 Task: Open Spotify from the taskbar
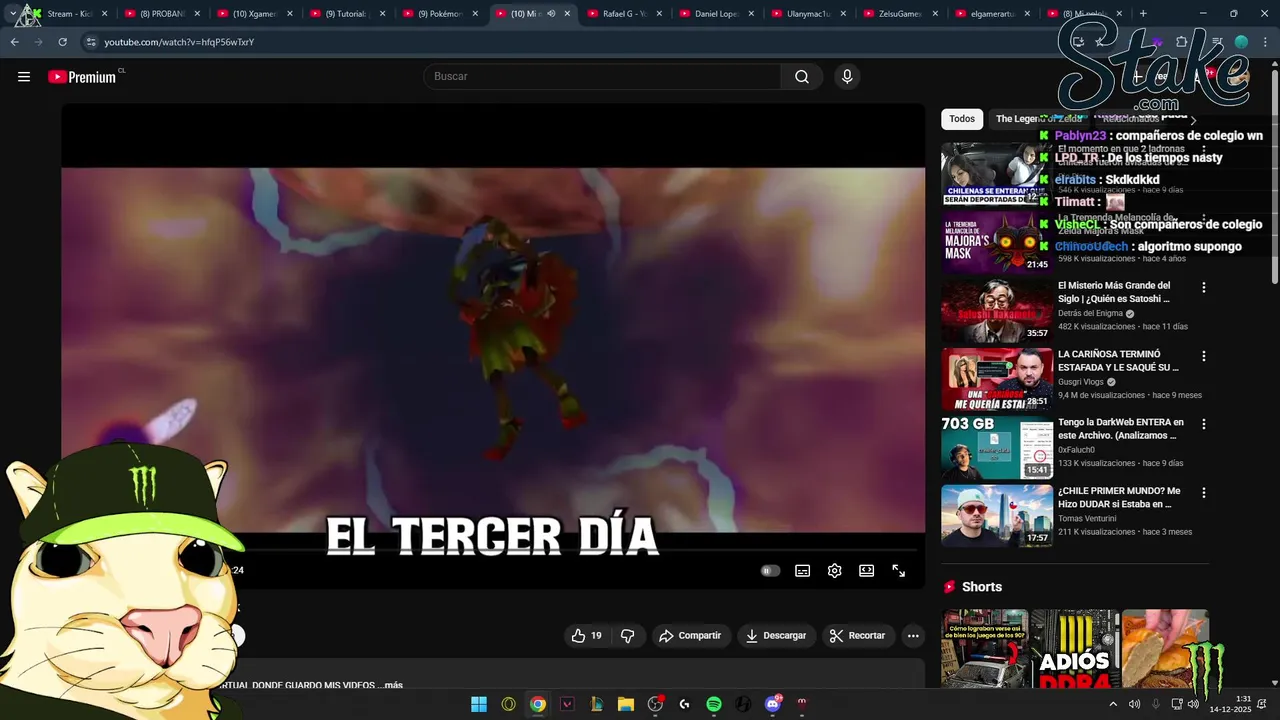click(x=714, y=704)
